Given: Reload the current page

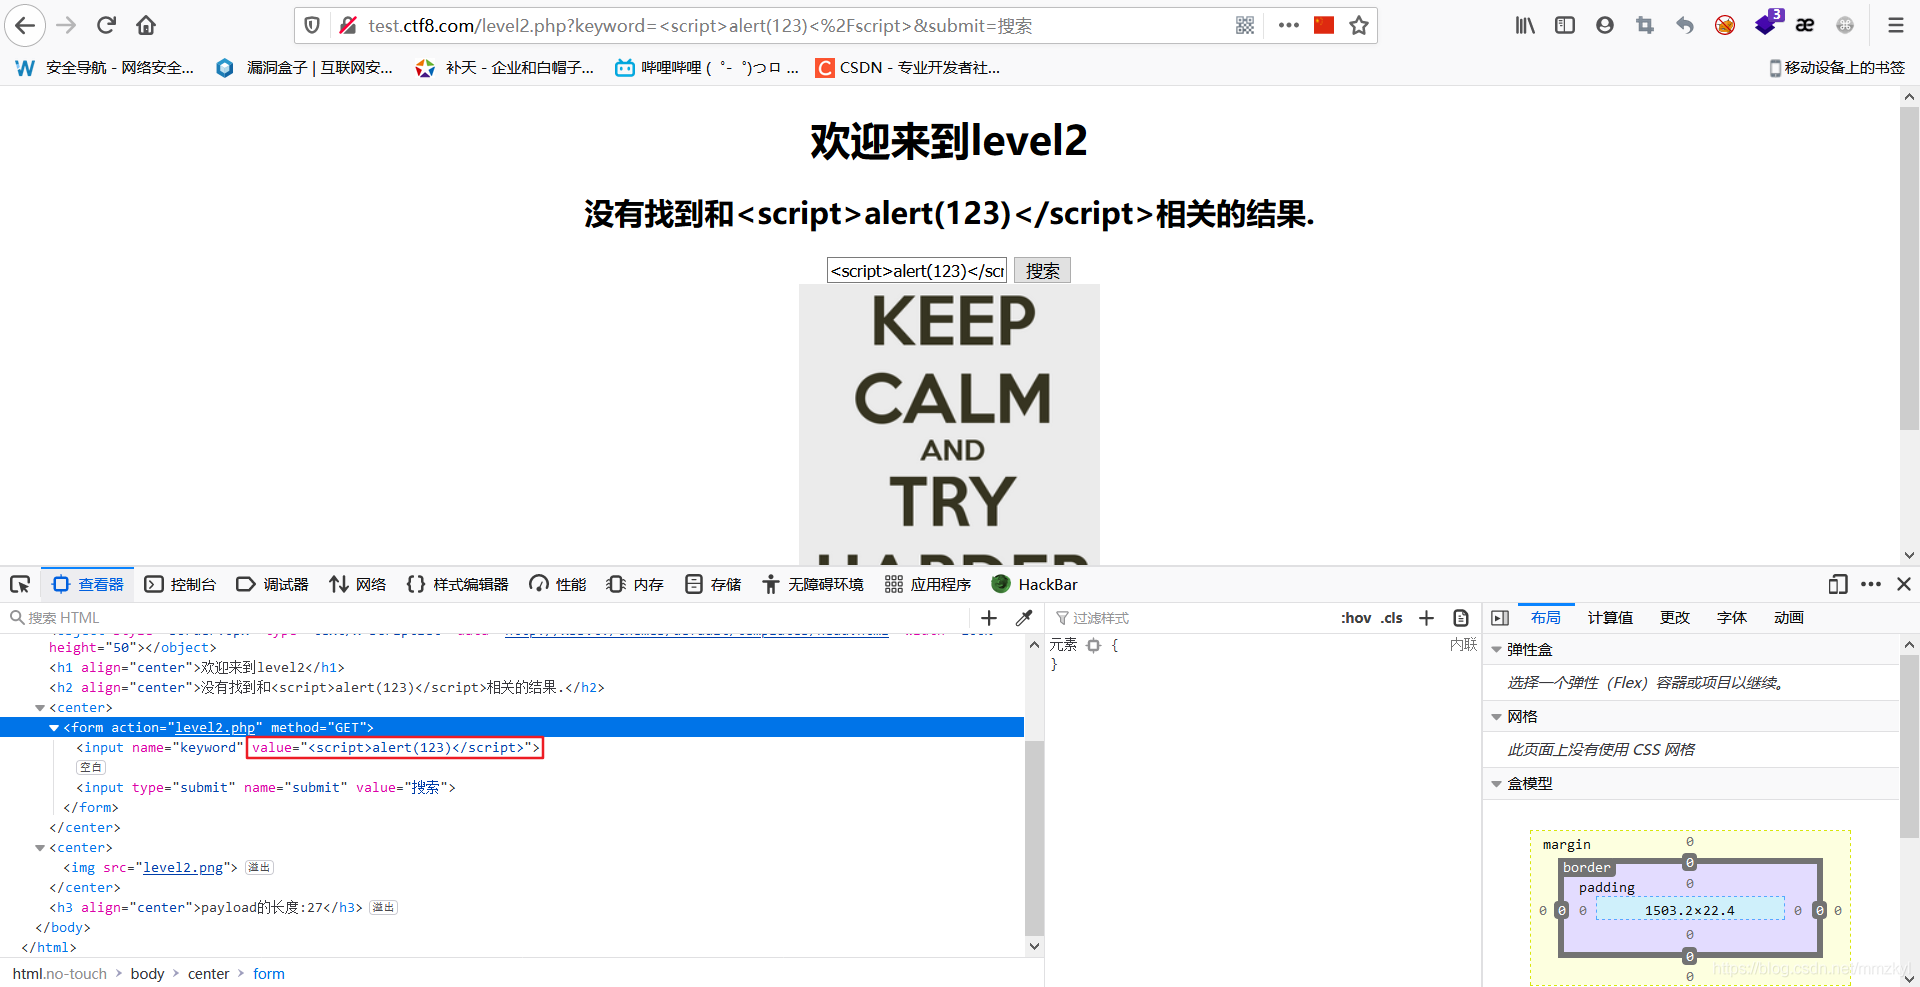Looking at the screenshot, I should click(107, 25).
